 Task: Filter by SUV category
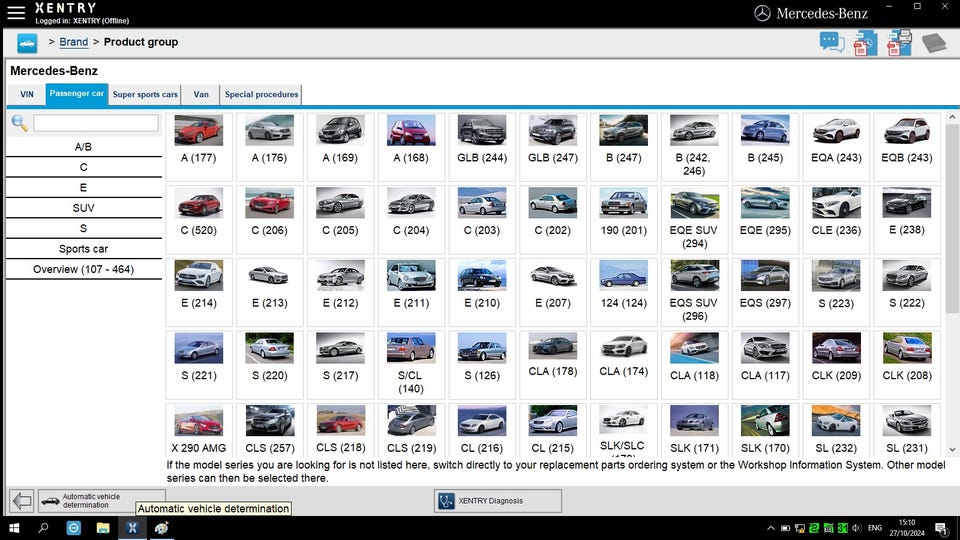point(84,208)
